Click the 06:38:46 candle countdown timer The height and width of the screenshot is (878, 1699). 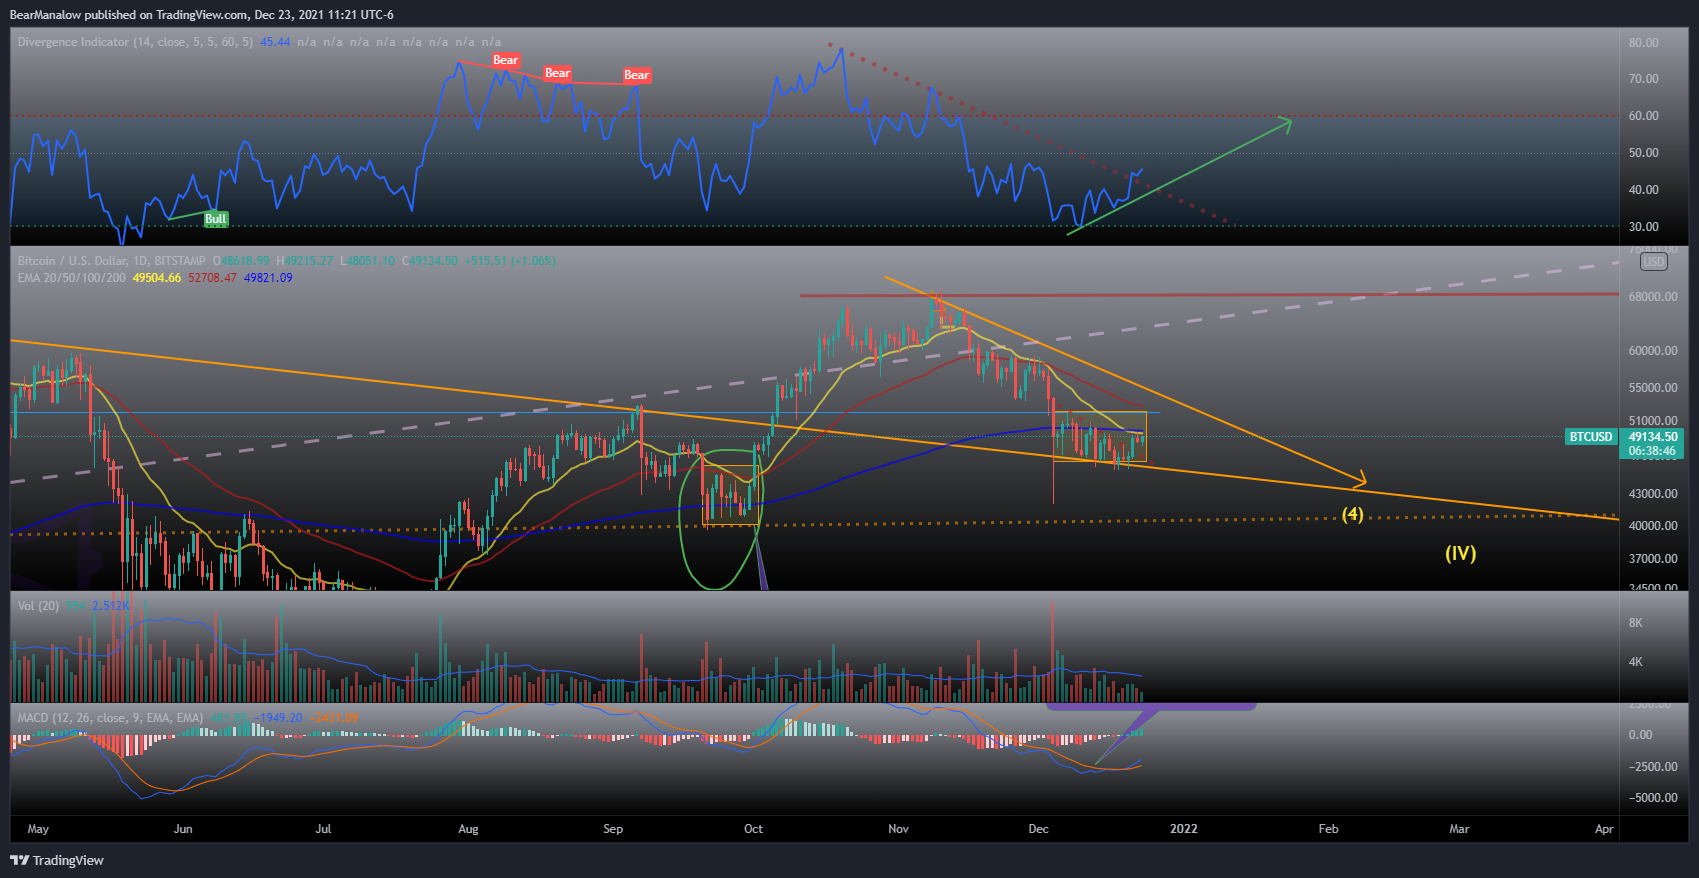pyautogui.click(x=1653, y=451)
